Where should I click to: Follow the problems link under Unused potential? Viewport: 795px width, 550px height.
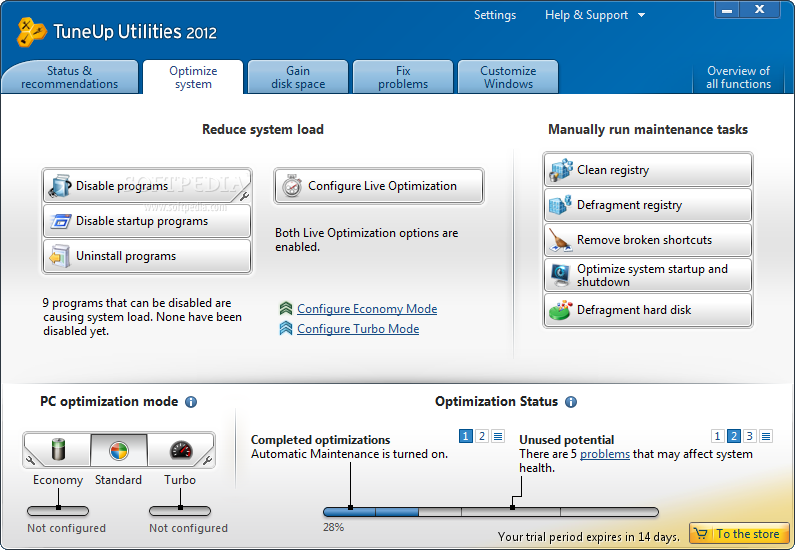click(605, 454)
